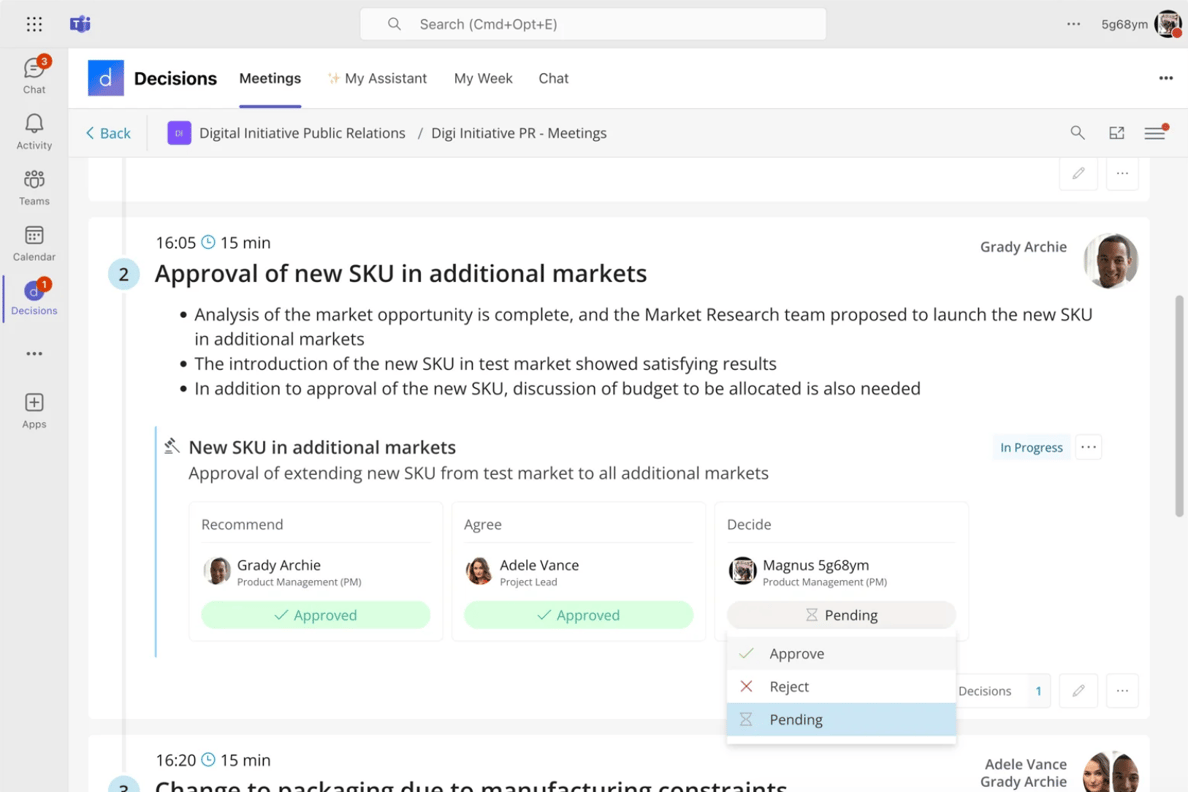Open Digital Initiative Public Relations breadcrumb
Screen dimensions: 1188x792
(302, 133)
